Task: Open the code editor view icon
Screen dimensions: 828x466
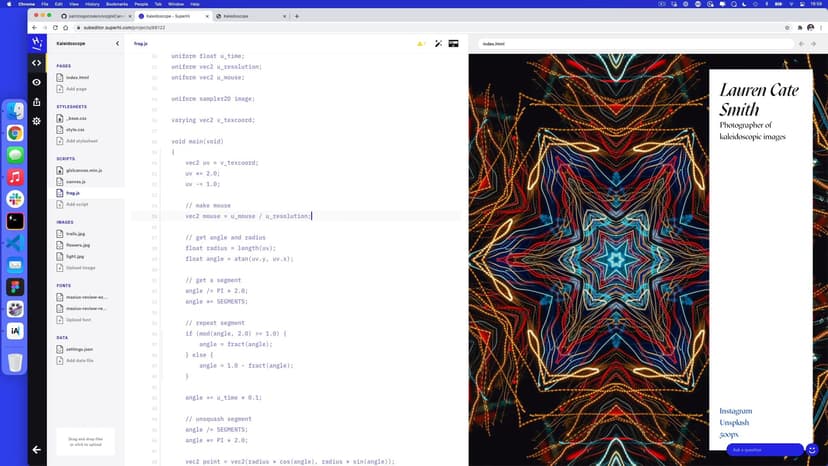Action: [37, 63]
